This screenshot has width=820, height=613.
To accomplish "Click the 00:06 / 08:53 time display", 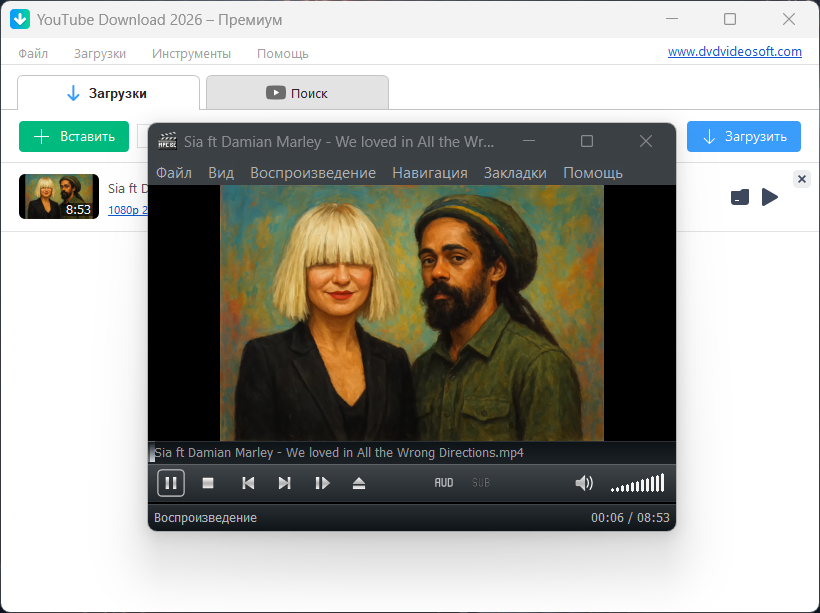I will point(630,518).
